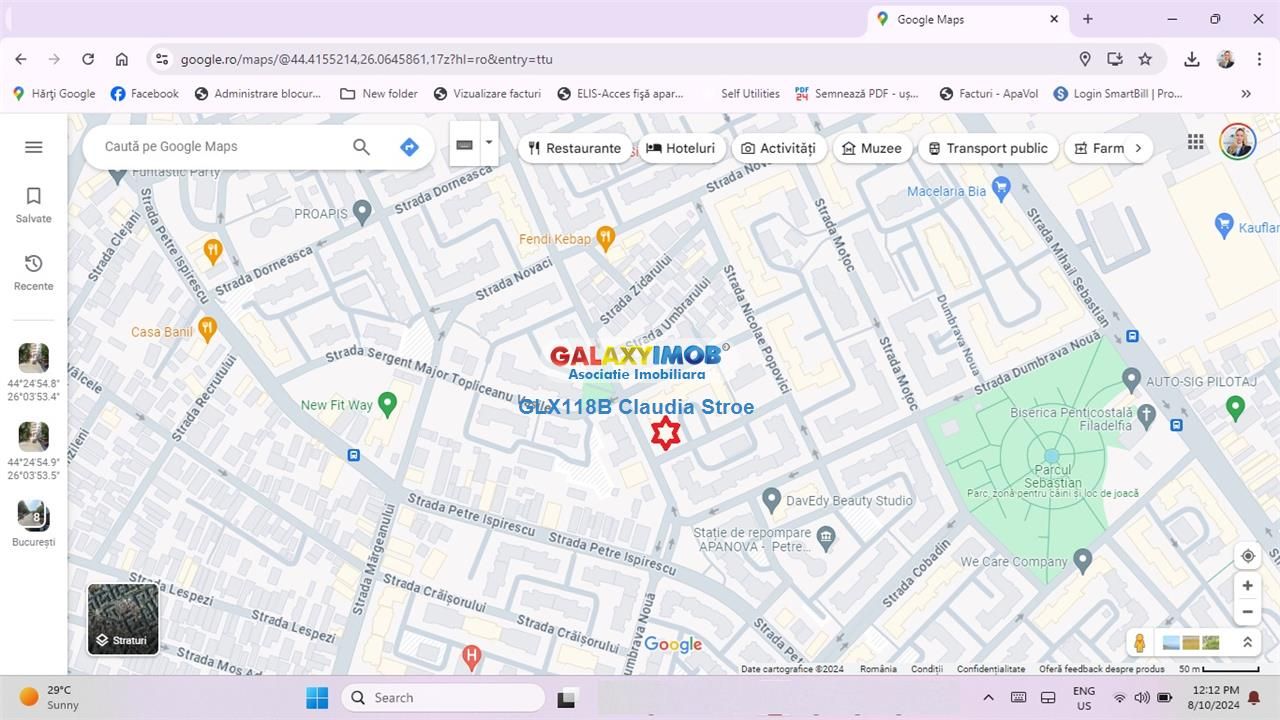
Task: Click the Salvate bookmark icon
Action: pyautogui.click(x=33, y=196)
